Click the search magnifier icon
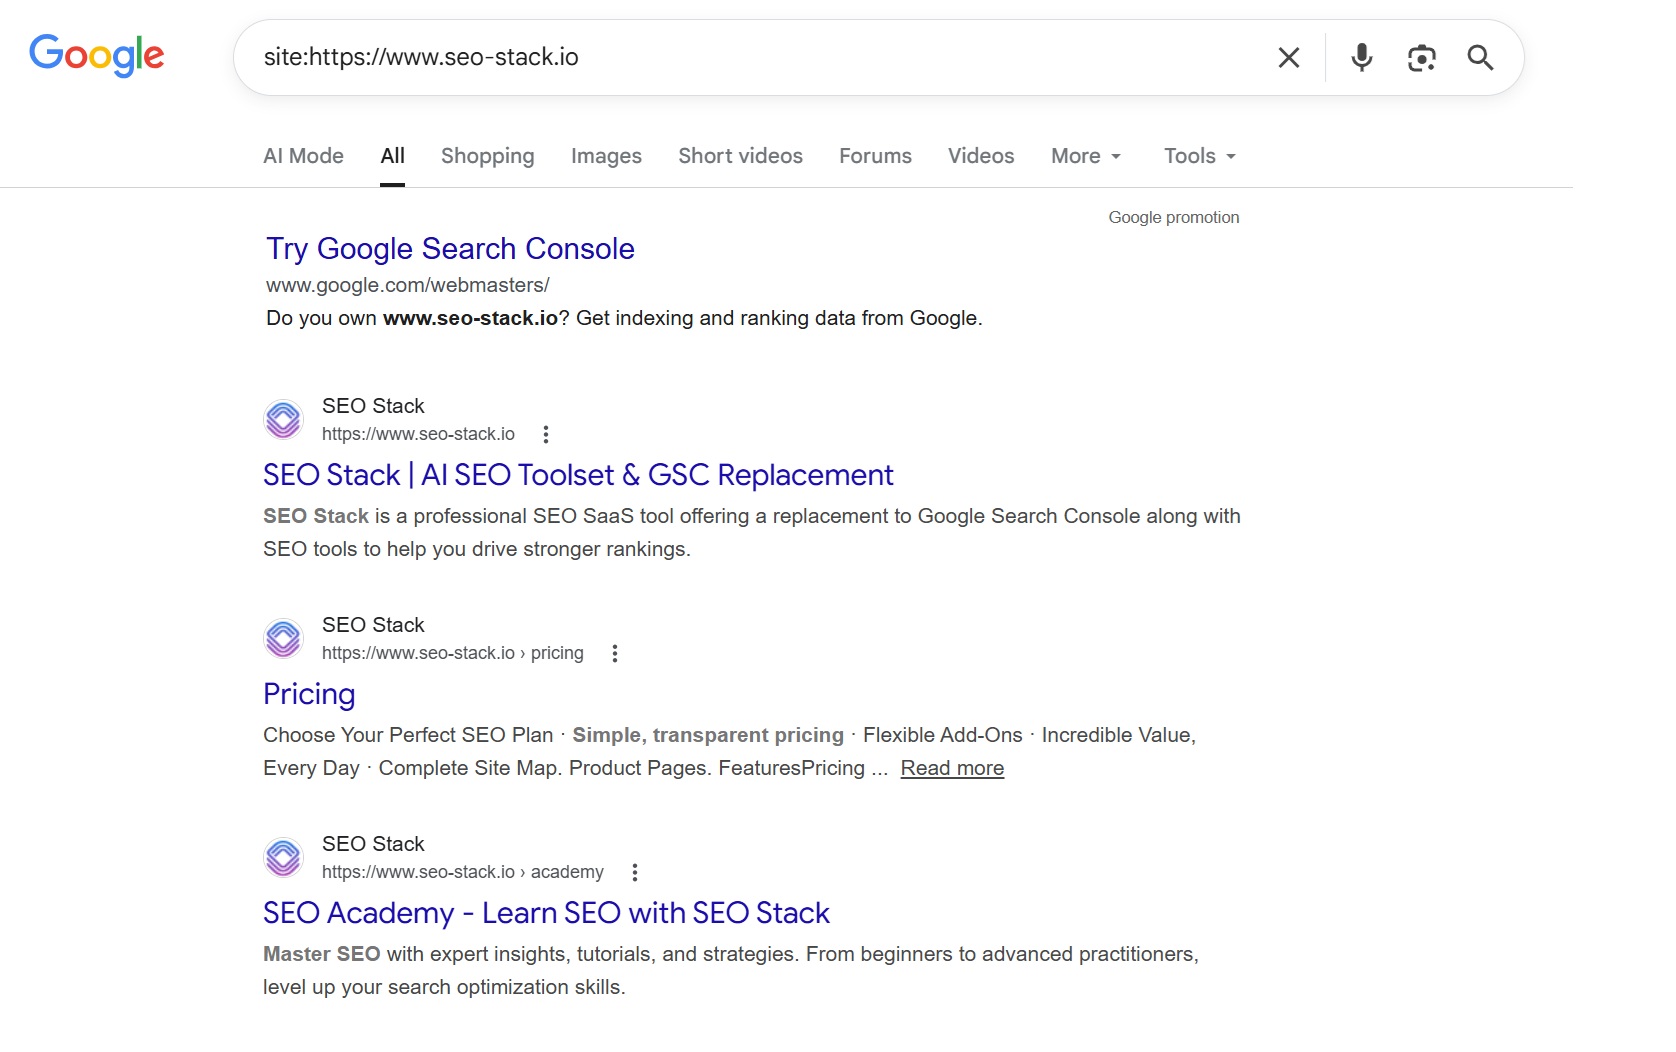 point(1480,58)
